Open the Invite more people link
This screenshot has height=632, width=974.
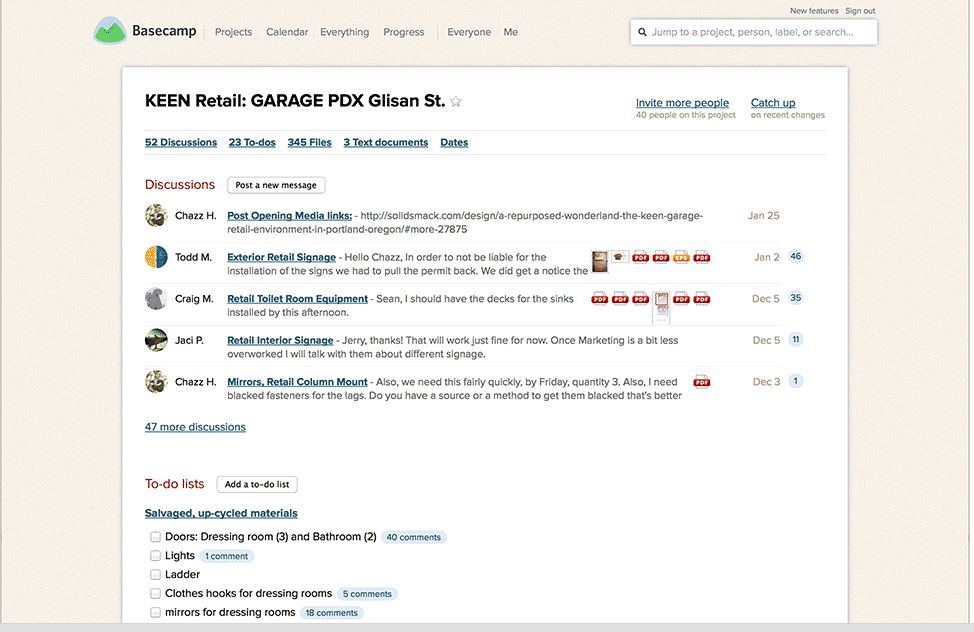coord(683,102)
